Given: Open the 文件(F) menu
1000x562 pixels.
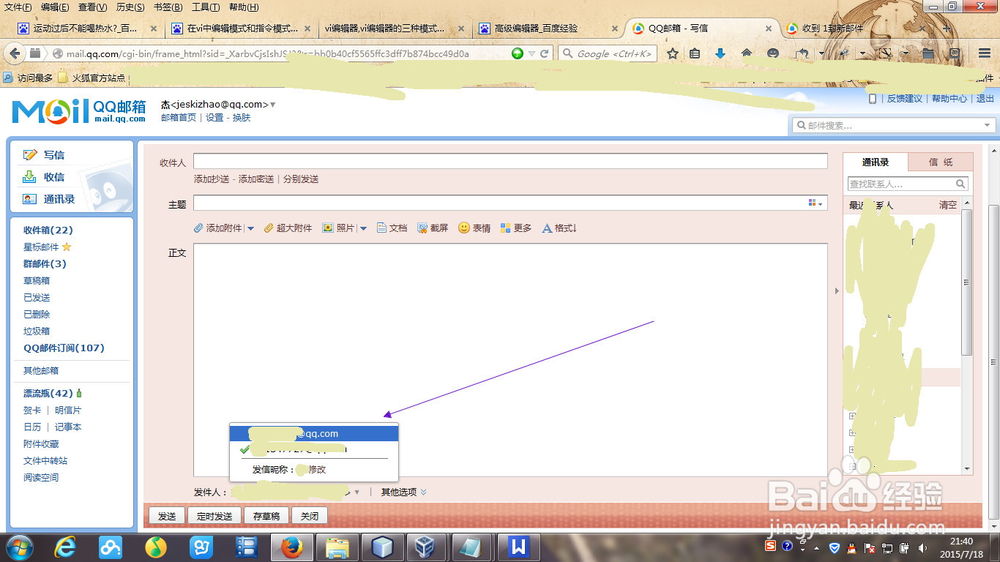Looking at the screenshot, I should pyautogui.click(x=18, y=7).
